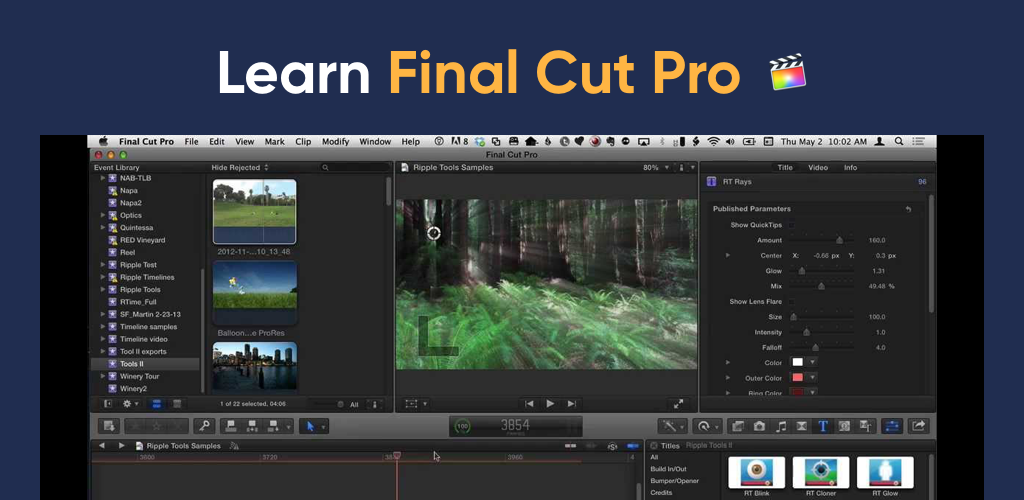Image resolution: width=1024 pixels, height=500 pixels.
Task: Hide the Event Library sidebar button
Action: click(x=108, y=404)
